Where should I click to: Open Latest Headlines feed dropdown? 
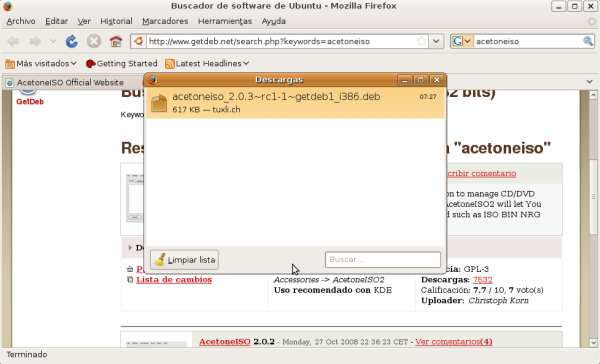pyautogui.click(x=207, y=64)
